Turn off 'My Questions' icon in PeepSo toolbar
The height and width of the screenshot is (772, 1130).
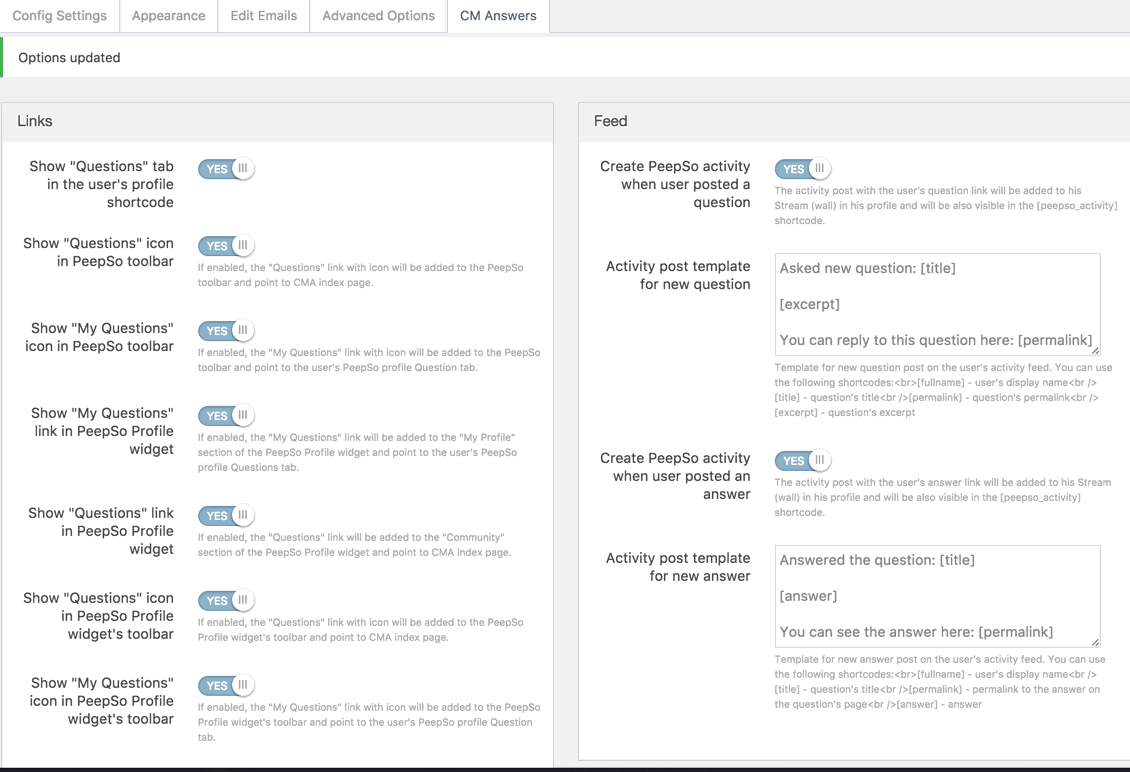226,331
